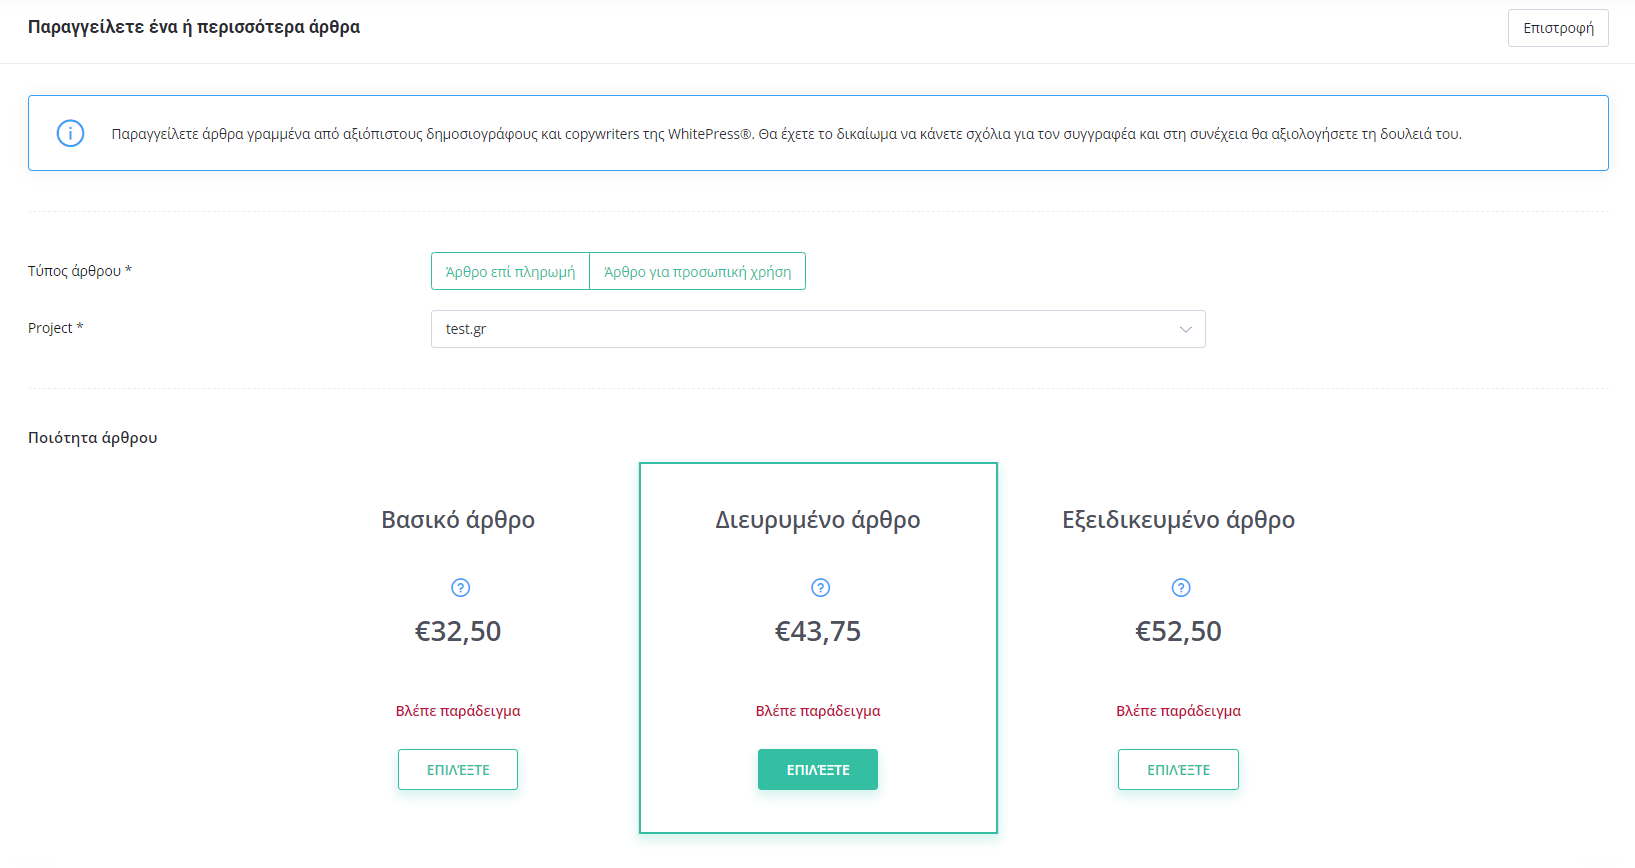Image resolution: width=1635 pixels, height=868 pixels.
Task: Open the help icon under Διευρυμένο άρθρο
Action: [821, 588]
